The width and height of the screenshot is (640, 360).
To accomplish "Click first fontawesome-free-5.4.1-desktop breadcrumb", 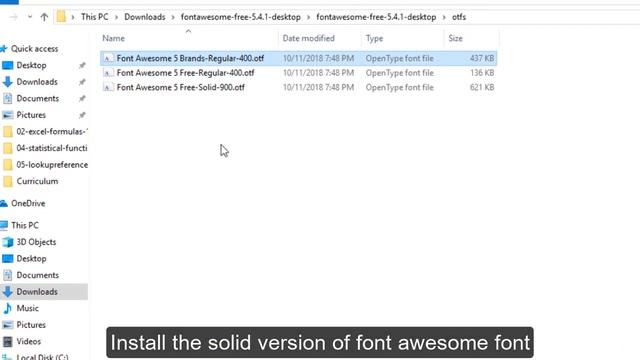I will [240, 17].
